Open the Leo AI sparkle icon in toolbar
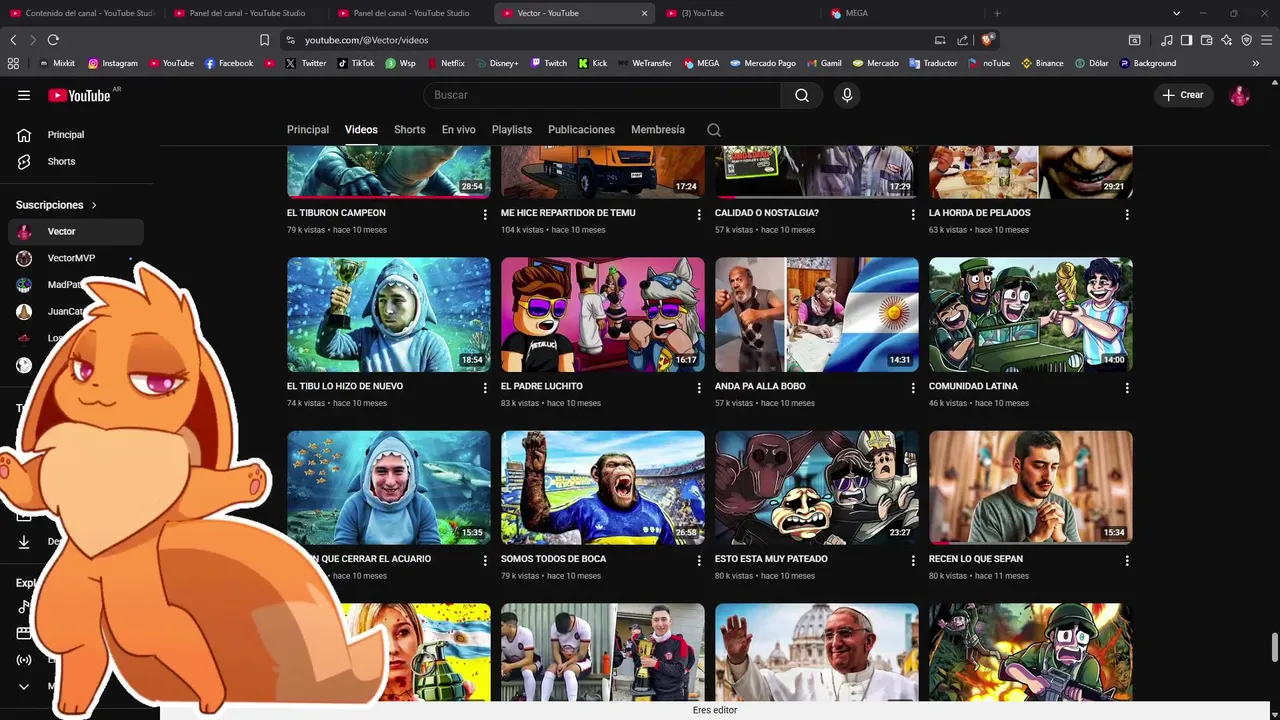Viewport: 1280px width, 720px height. [x=1226, y=40]
